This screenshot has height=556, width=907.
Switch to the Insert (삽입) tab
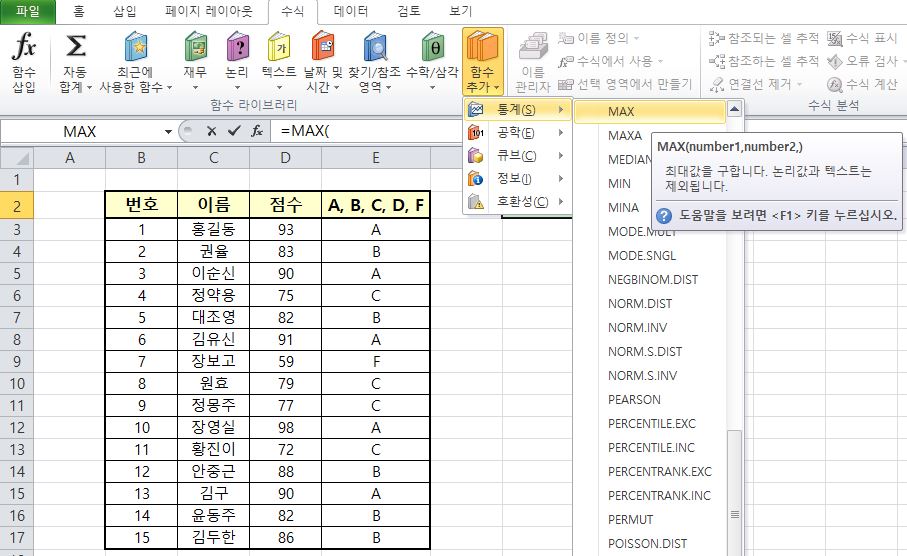124,11
